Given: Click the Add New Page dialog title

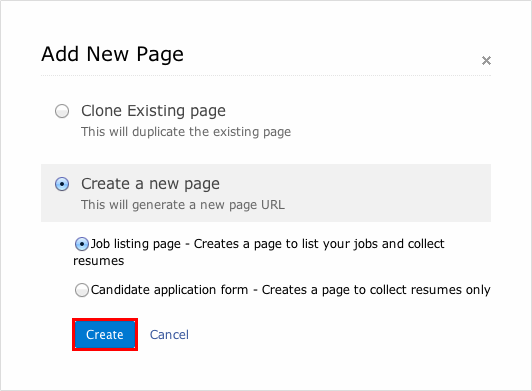Looking at the screenshot, I should (112, 54).
